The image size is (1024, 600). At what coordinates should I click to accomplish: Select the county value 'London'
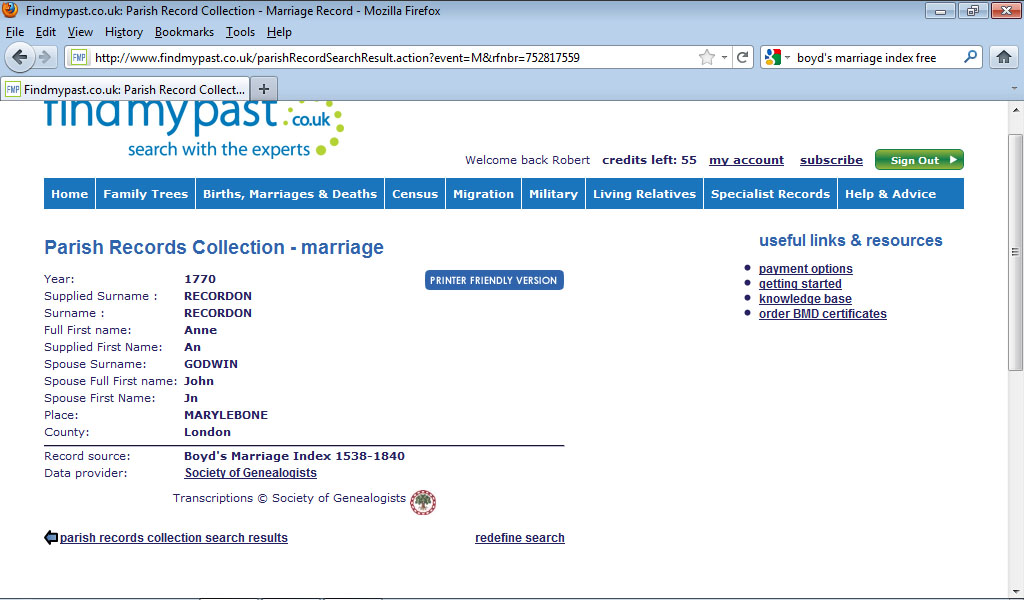point(208,432)
